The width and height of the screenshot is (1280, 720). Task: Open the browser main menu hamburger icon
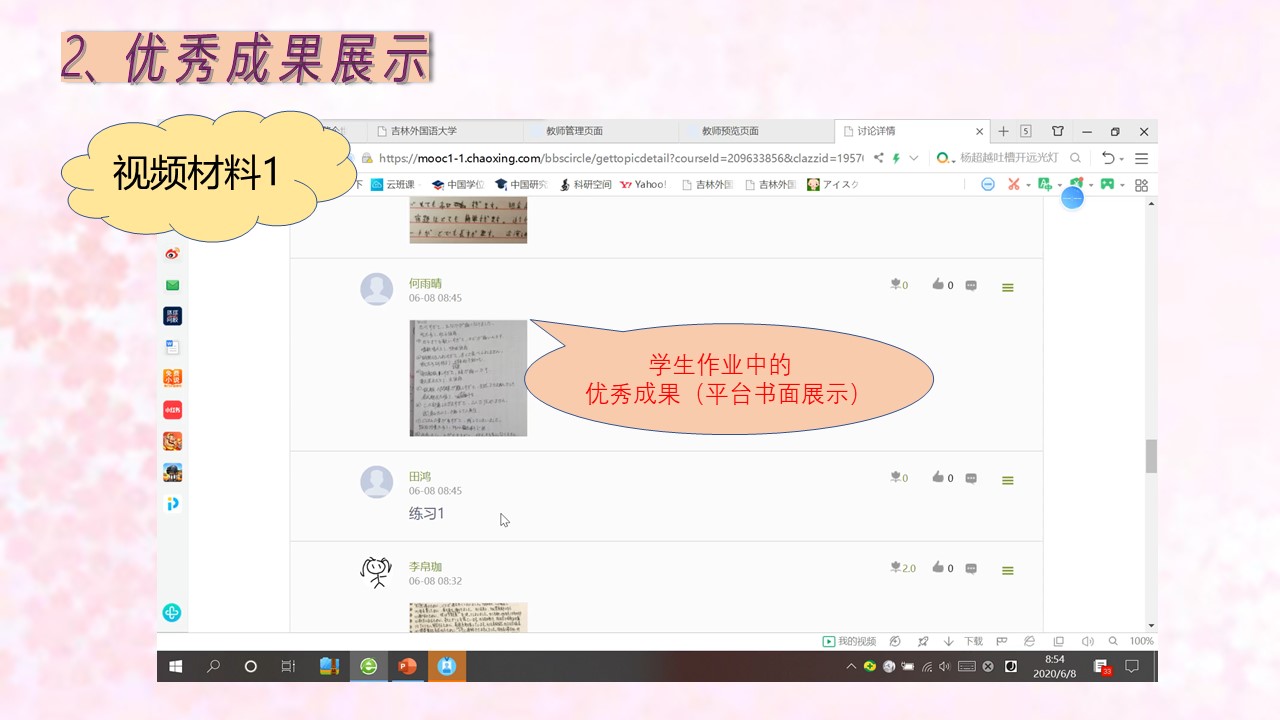click(x=1141, y=158)
